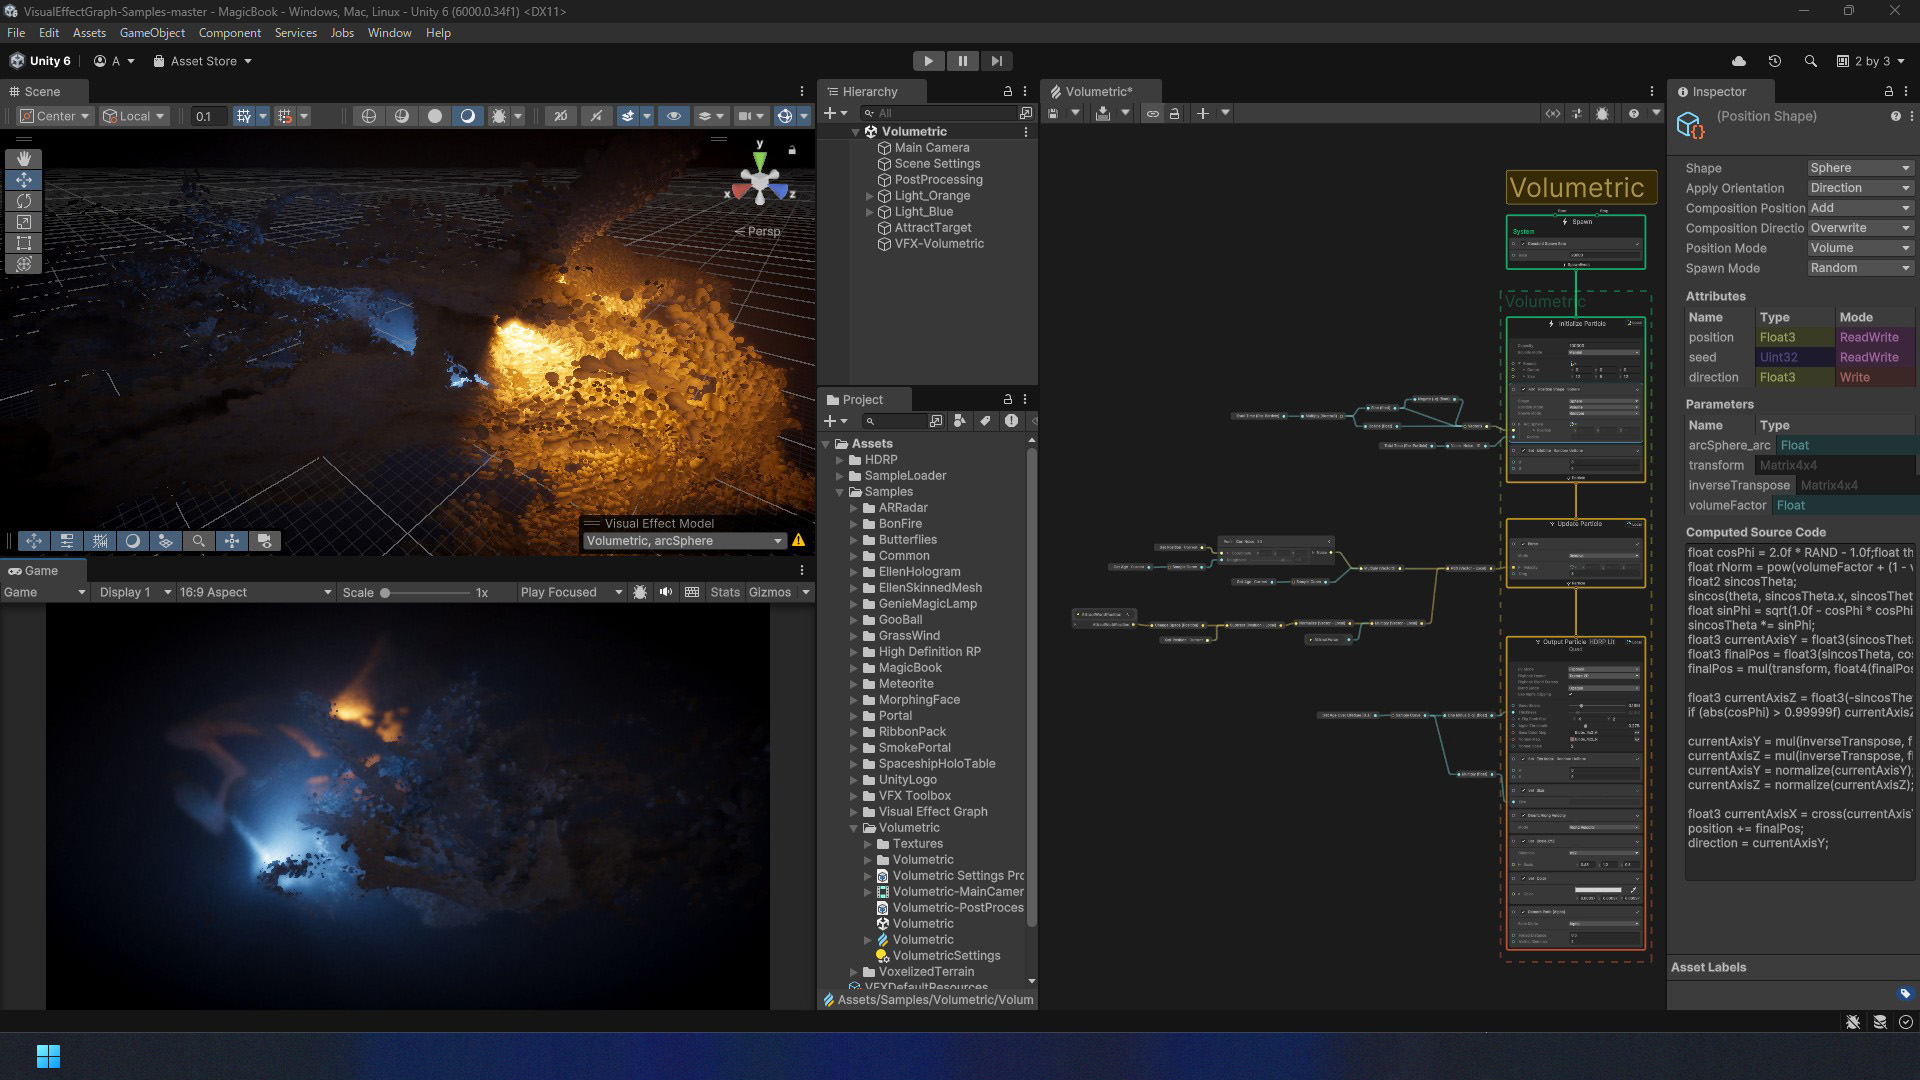
Task: Select the Hand view tool
Action: [x=24, y=159]
